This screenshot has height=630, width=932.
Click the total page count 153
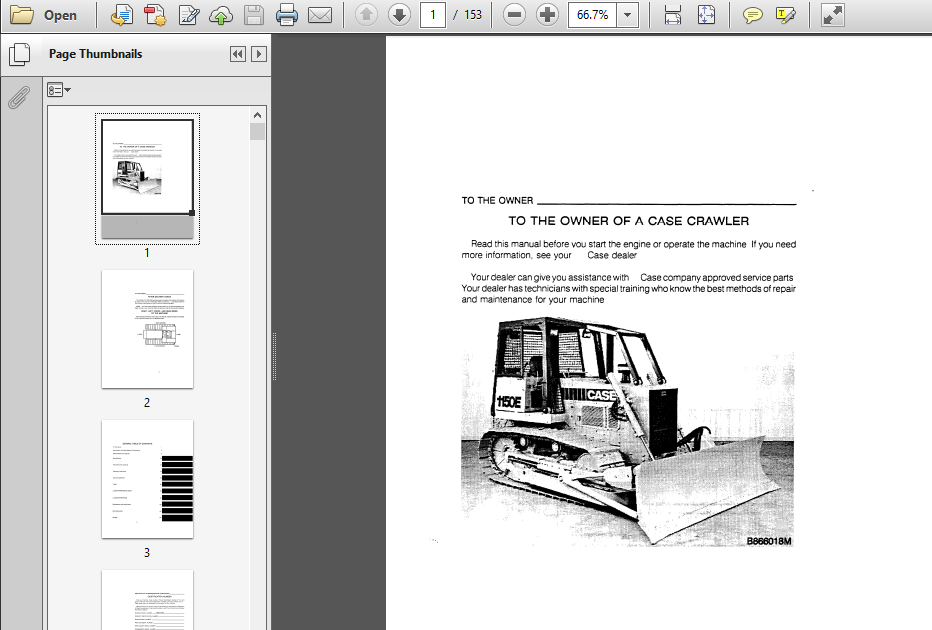[x=473, y=15]
